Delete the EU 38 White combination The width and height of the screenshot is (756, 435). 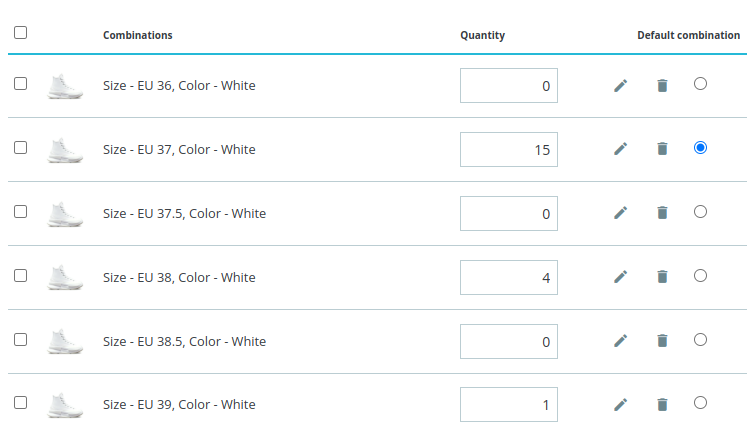[662, 276]
